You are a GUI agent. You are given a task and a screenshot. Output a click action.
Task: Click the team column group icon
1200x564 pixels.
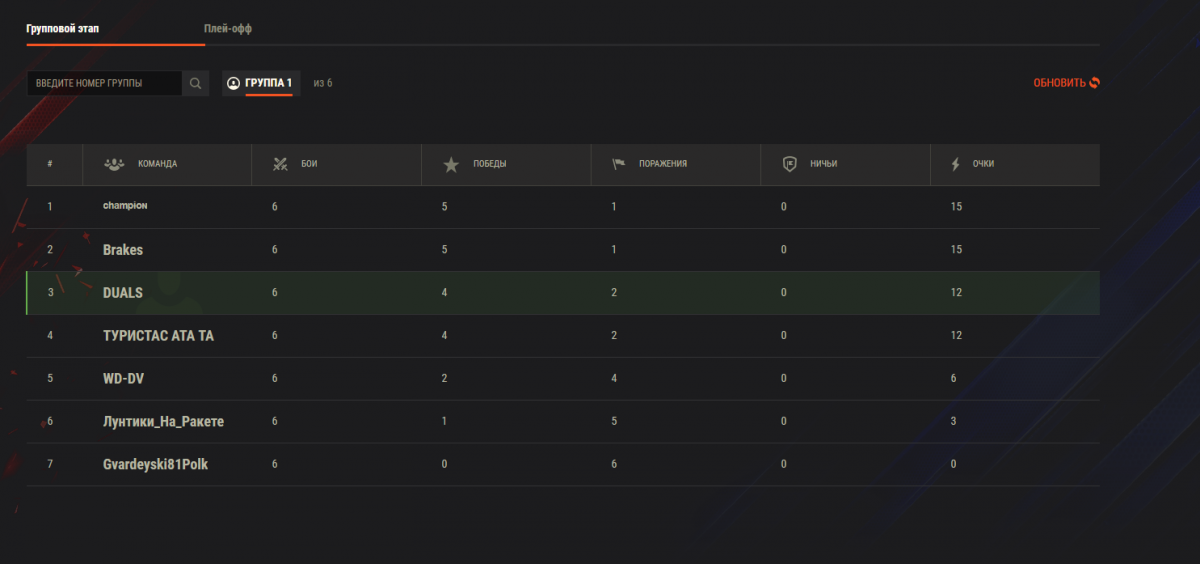(113, 164)
